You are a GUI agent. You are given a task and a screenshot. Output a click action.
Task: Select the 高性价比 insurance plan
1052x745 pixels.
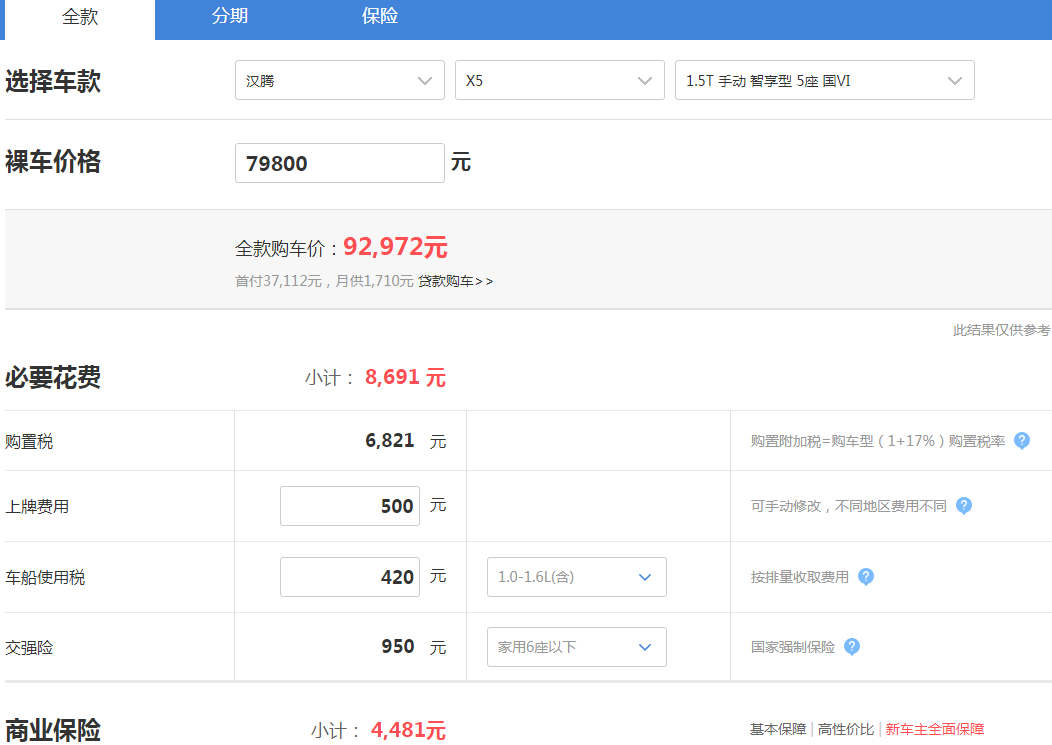[x=845, y=729]
